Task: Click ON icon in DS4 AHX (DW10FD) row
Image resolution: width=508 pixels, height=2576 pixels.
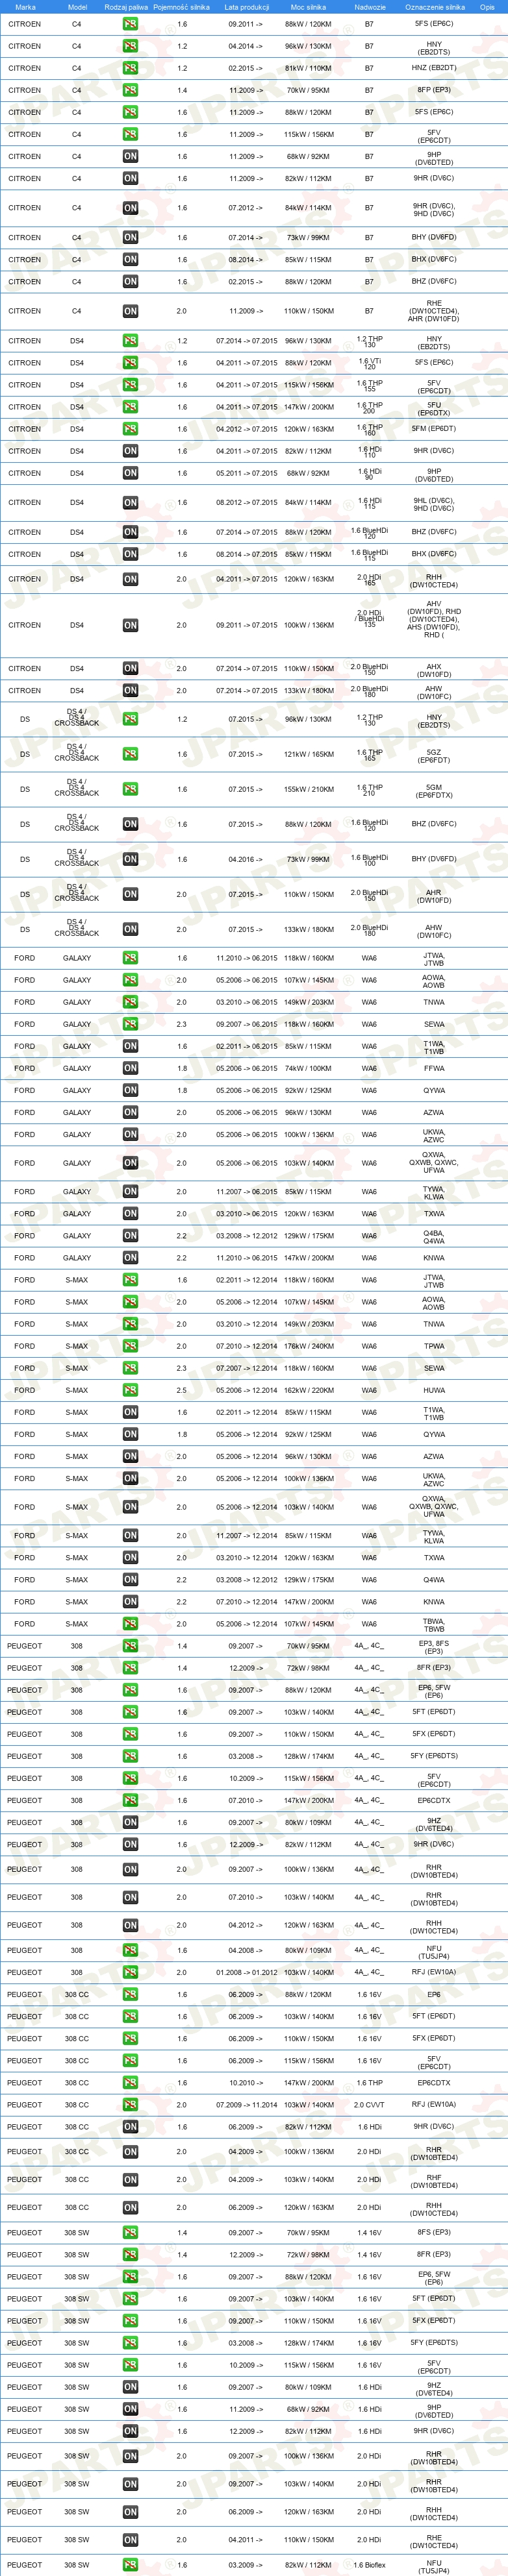Action: pos(130,668)
